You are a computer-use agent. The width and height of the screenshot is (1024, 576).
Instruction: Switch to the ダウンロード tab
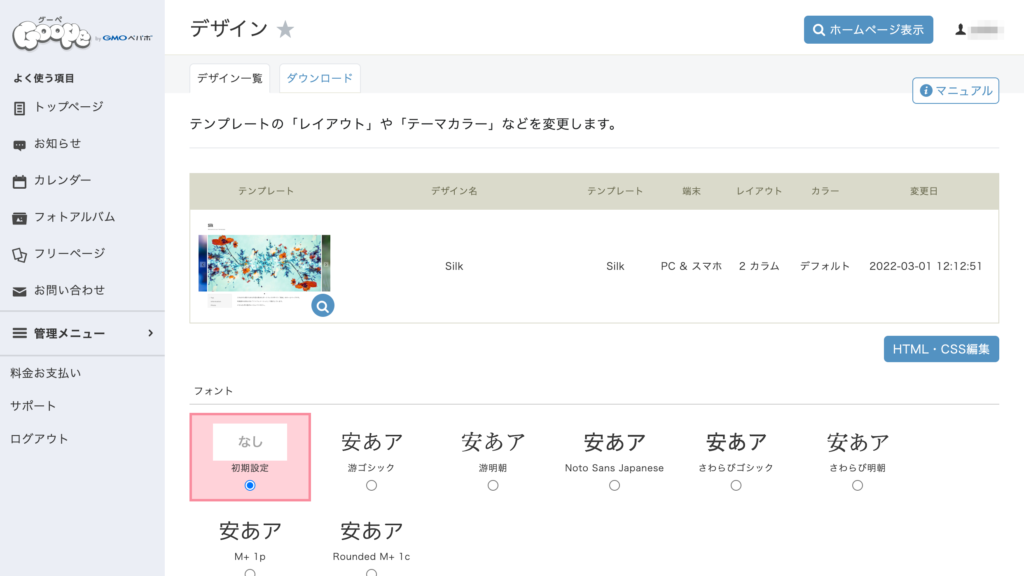[x=319, y=78]
